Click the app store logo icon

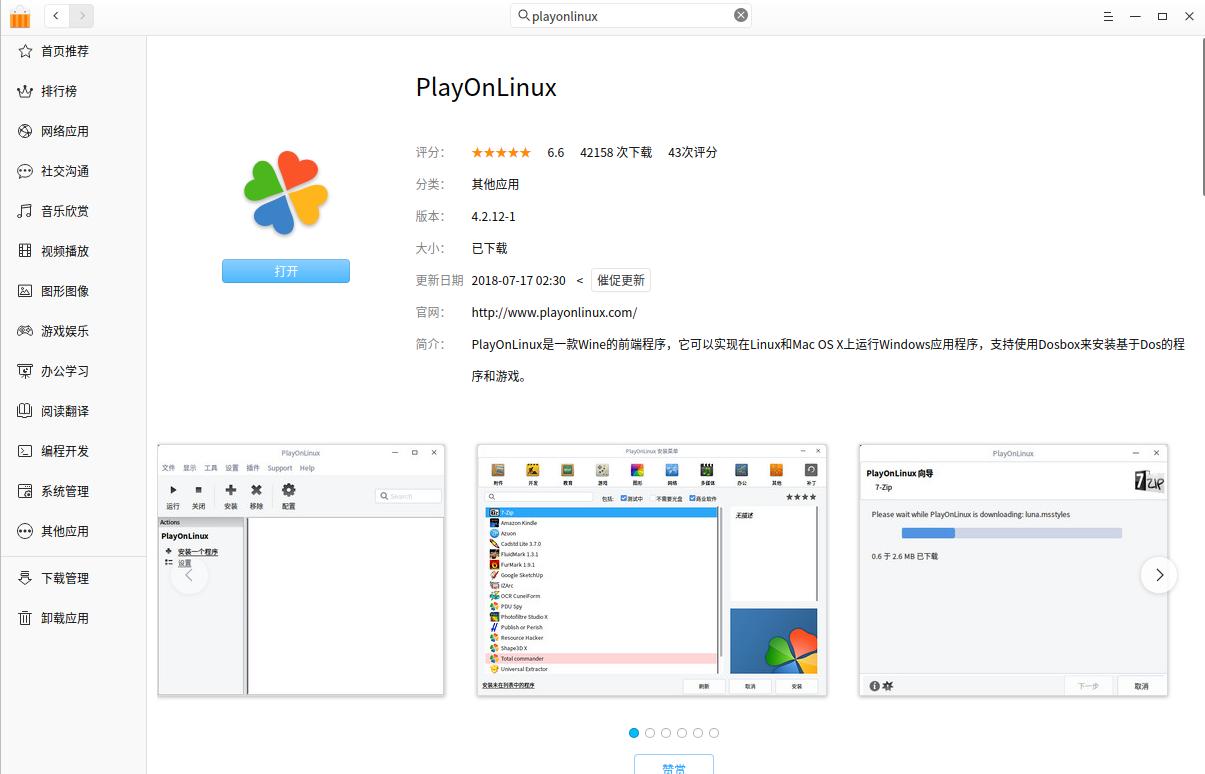point(19,16)
